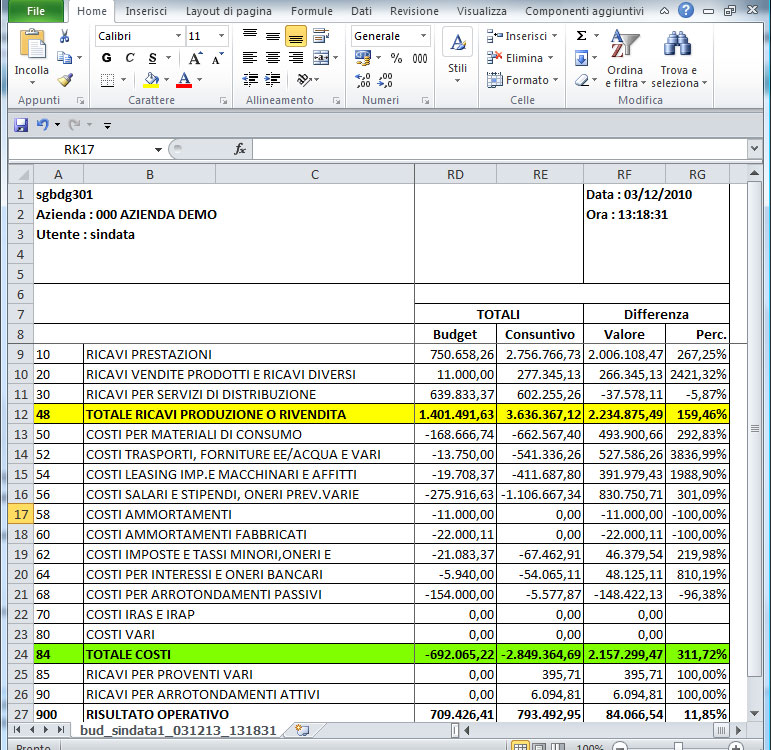
Task: Click AutoSum sigma icon
Action: [581, 36]
